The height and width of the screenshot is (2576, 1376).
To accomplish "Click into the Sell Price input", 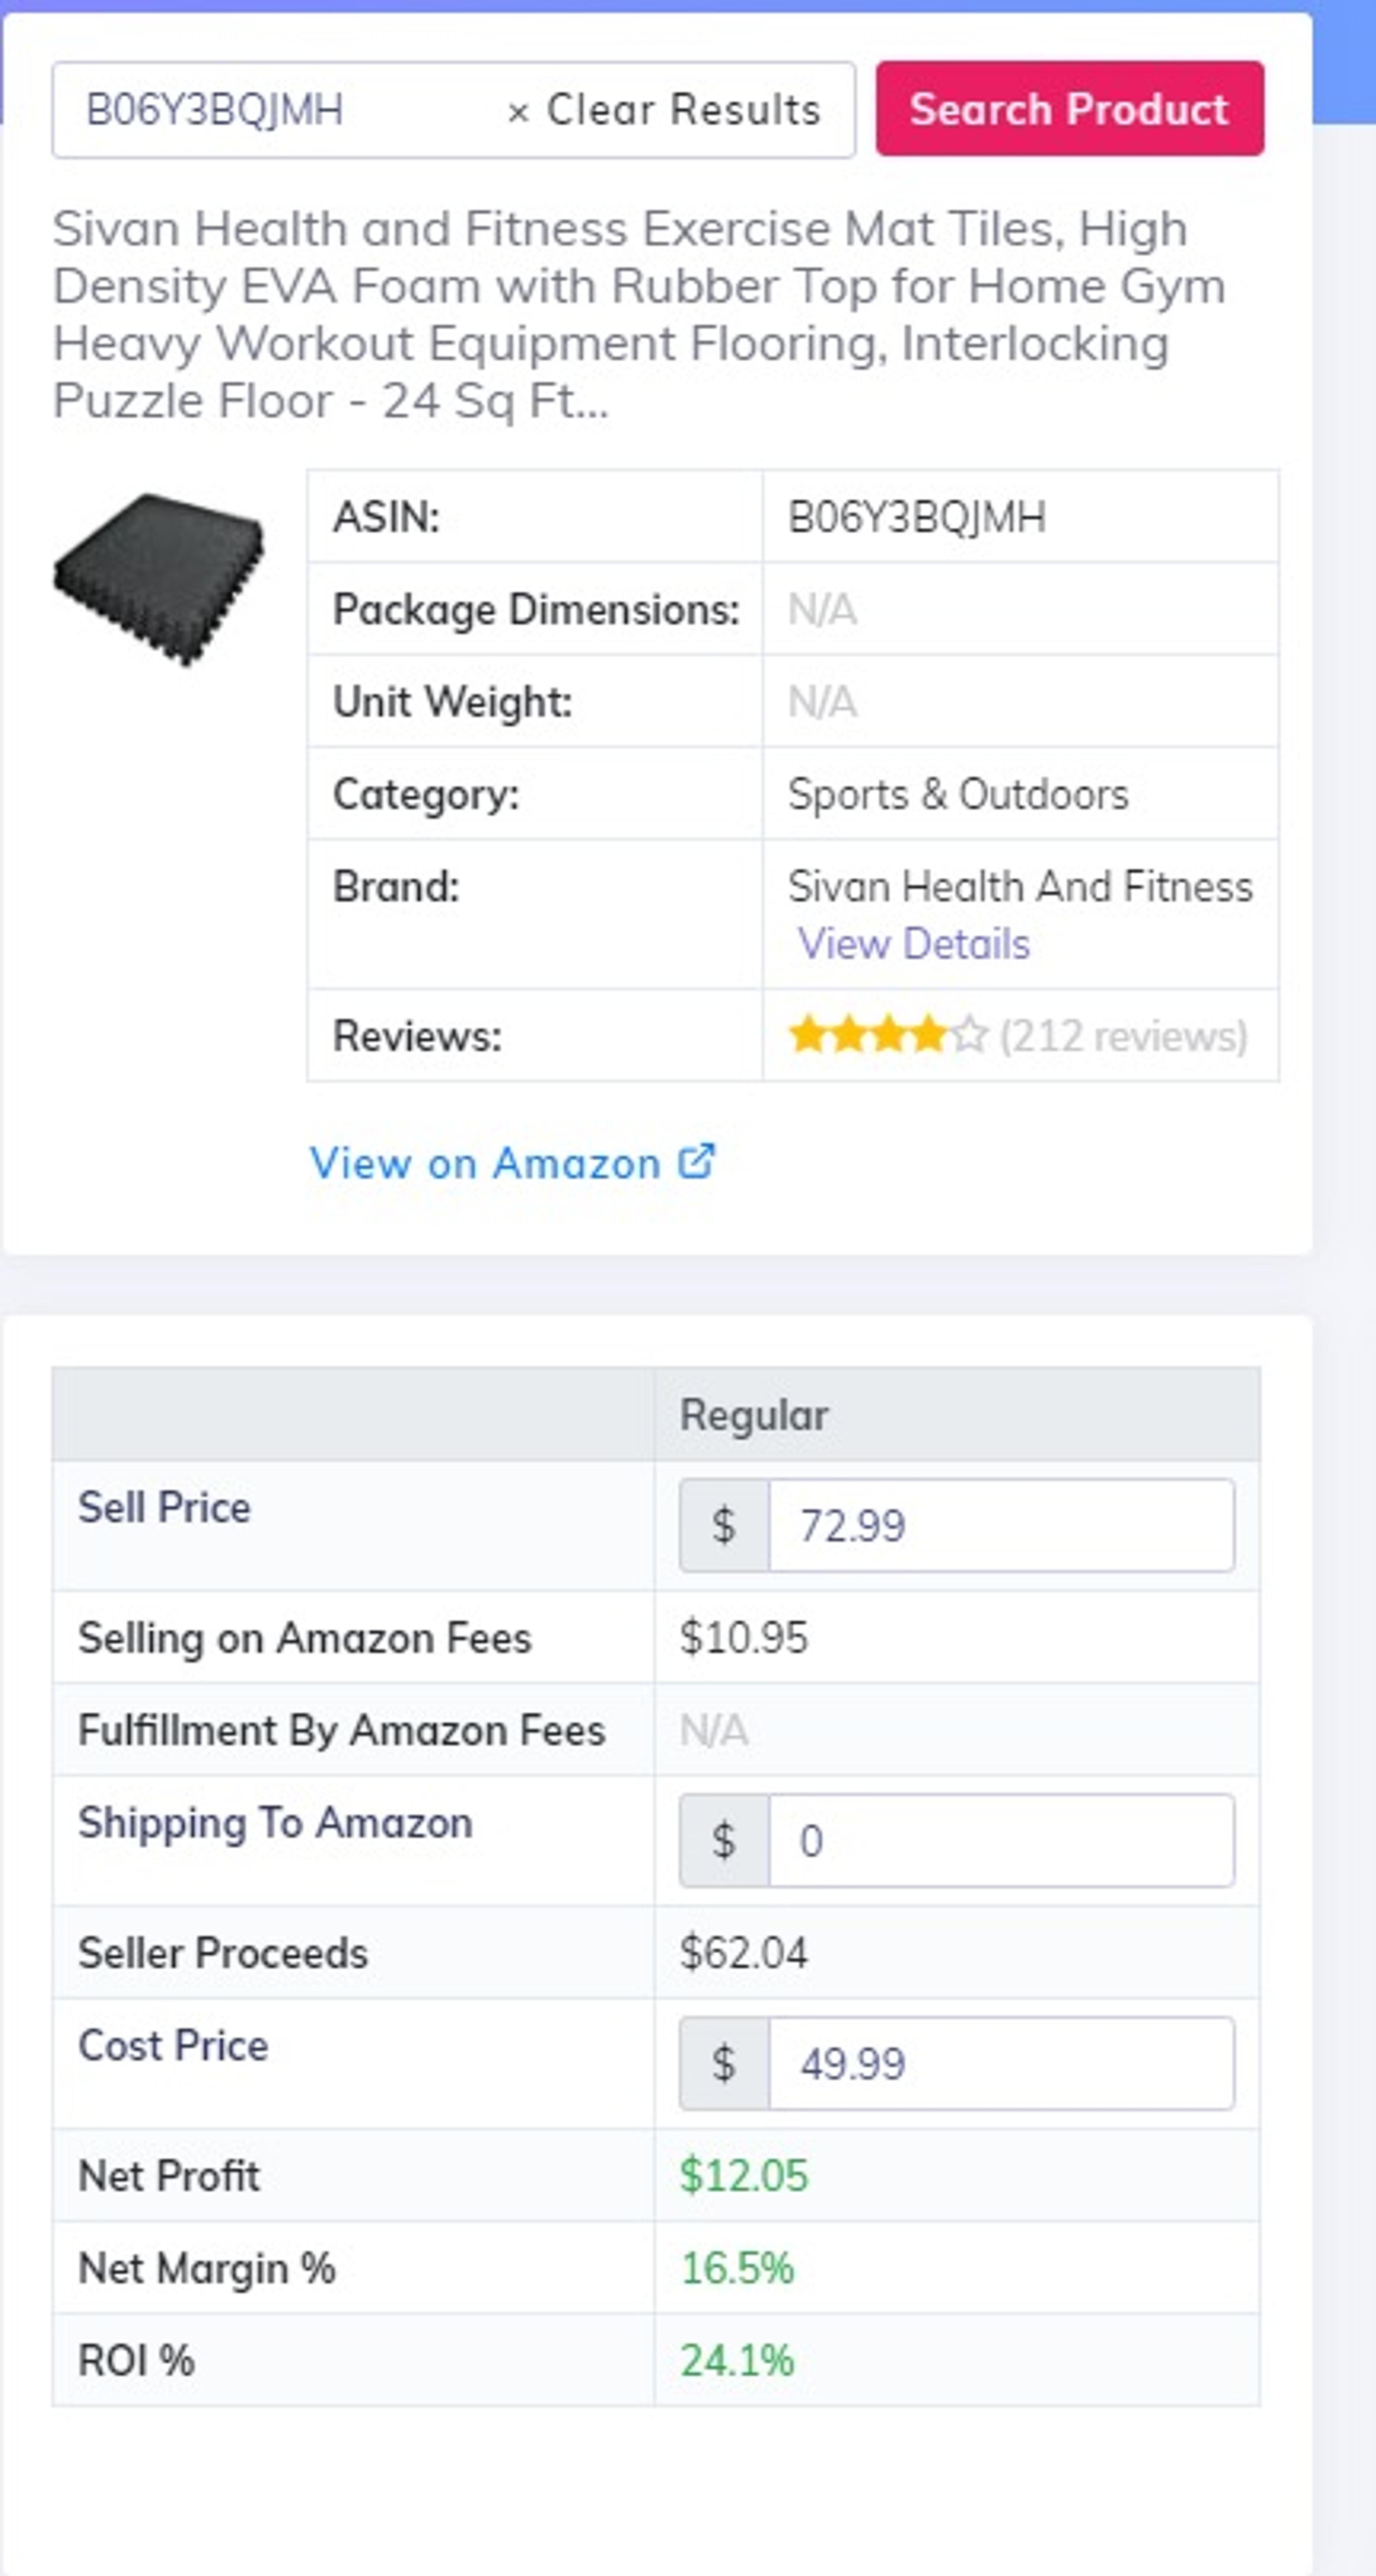I will [1000, 1525].
